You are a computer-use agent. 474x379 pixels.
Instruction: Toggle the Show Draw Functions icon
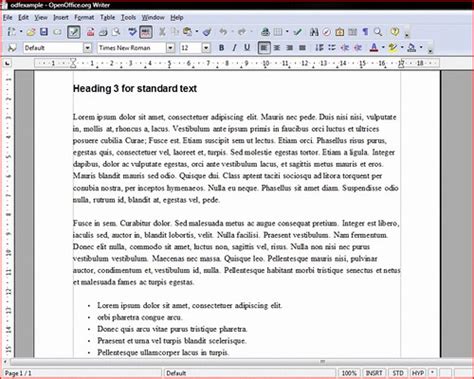[297, 32]
